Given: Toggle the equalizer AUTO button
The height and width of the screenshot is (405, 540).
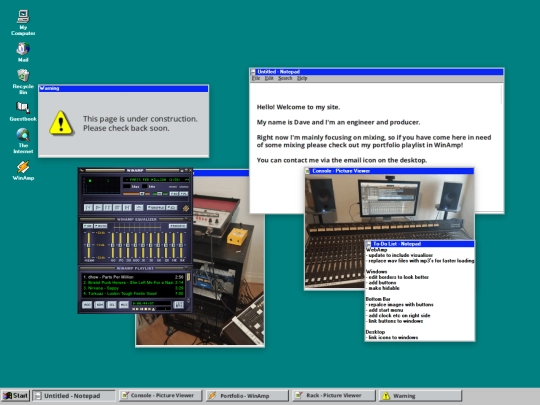Looking at the screenshot, I should click(x=101, y=226).
